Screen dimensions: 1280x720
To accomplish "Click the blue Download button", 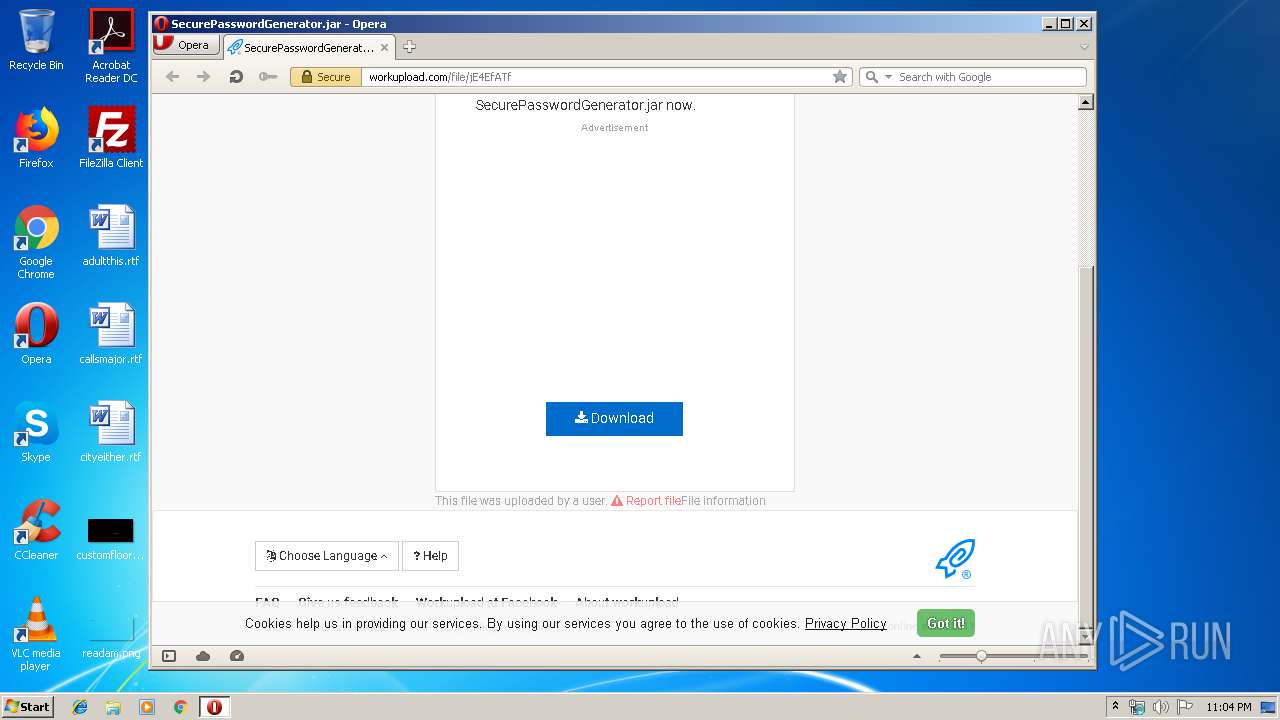I will pos(614,419).
